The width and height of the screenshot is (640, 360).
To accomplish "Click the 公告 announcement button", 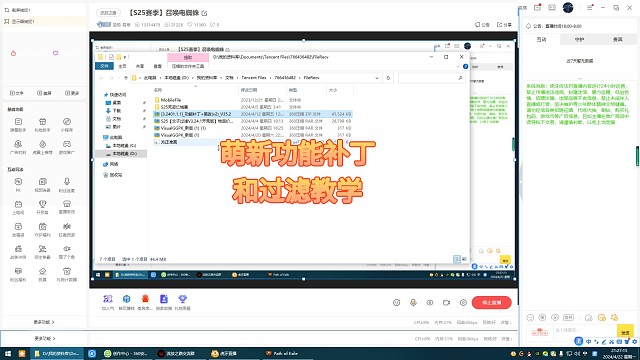I will click(x=482, y=25).
